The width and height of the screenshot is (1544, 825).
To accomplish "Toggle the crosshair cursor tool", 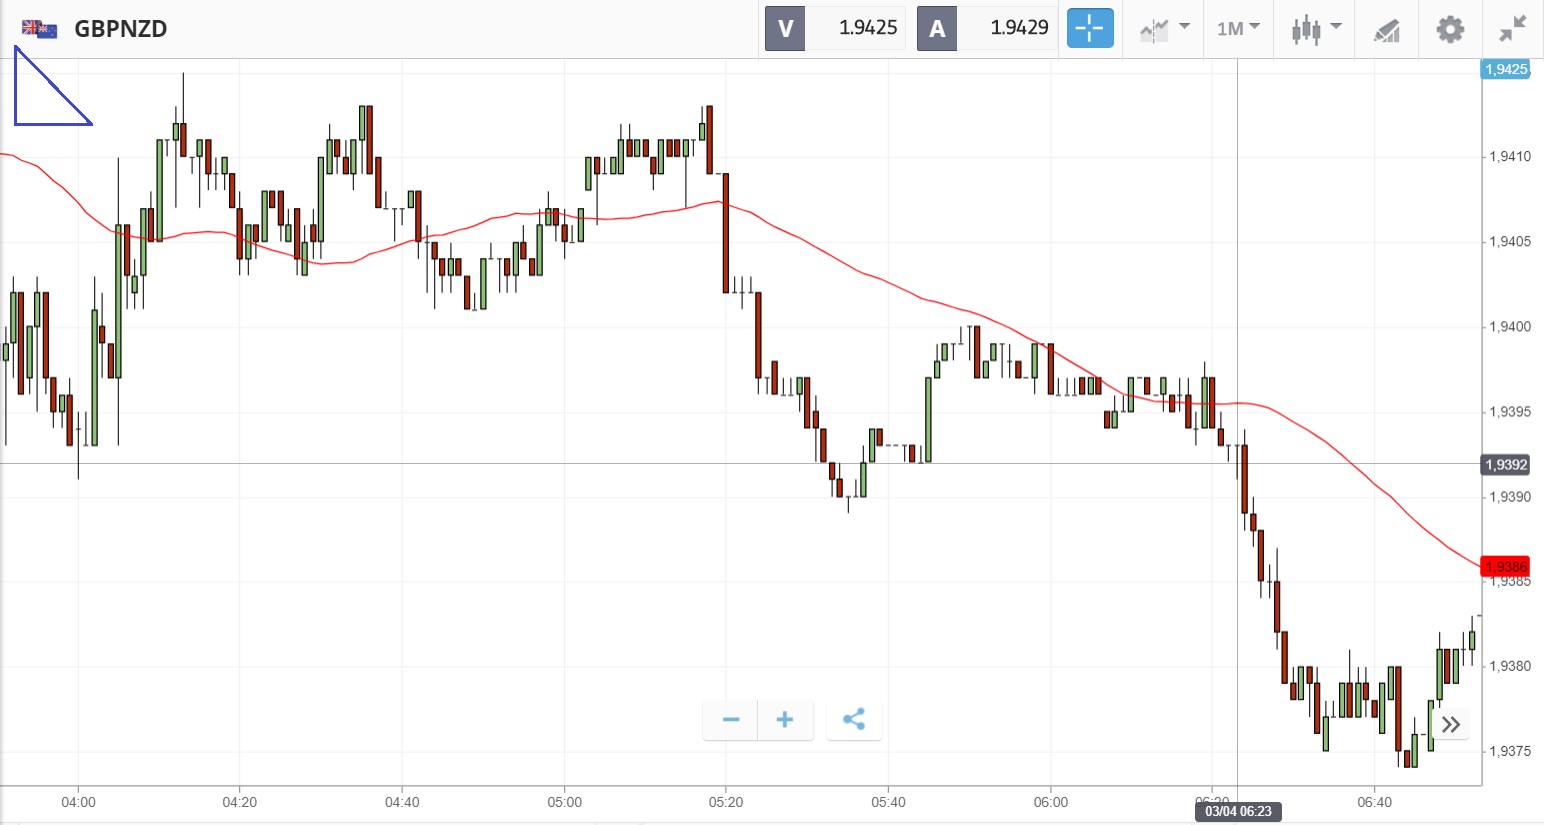I will pos(1089,28).
